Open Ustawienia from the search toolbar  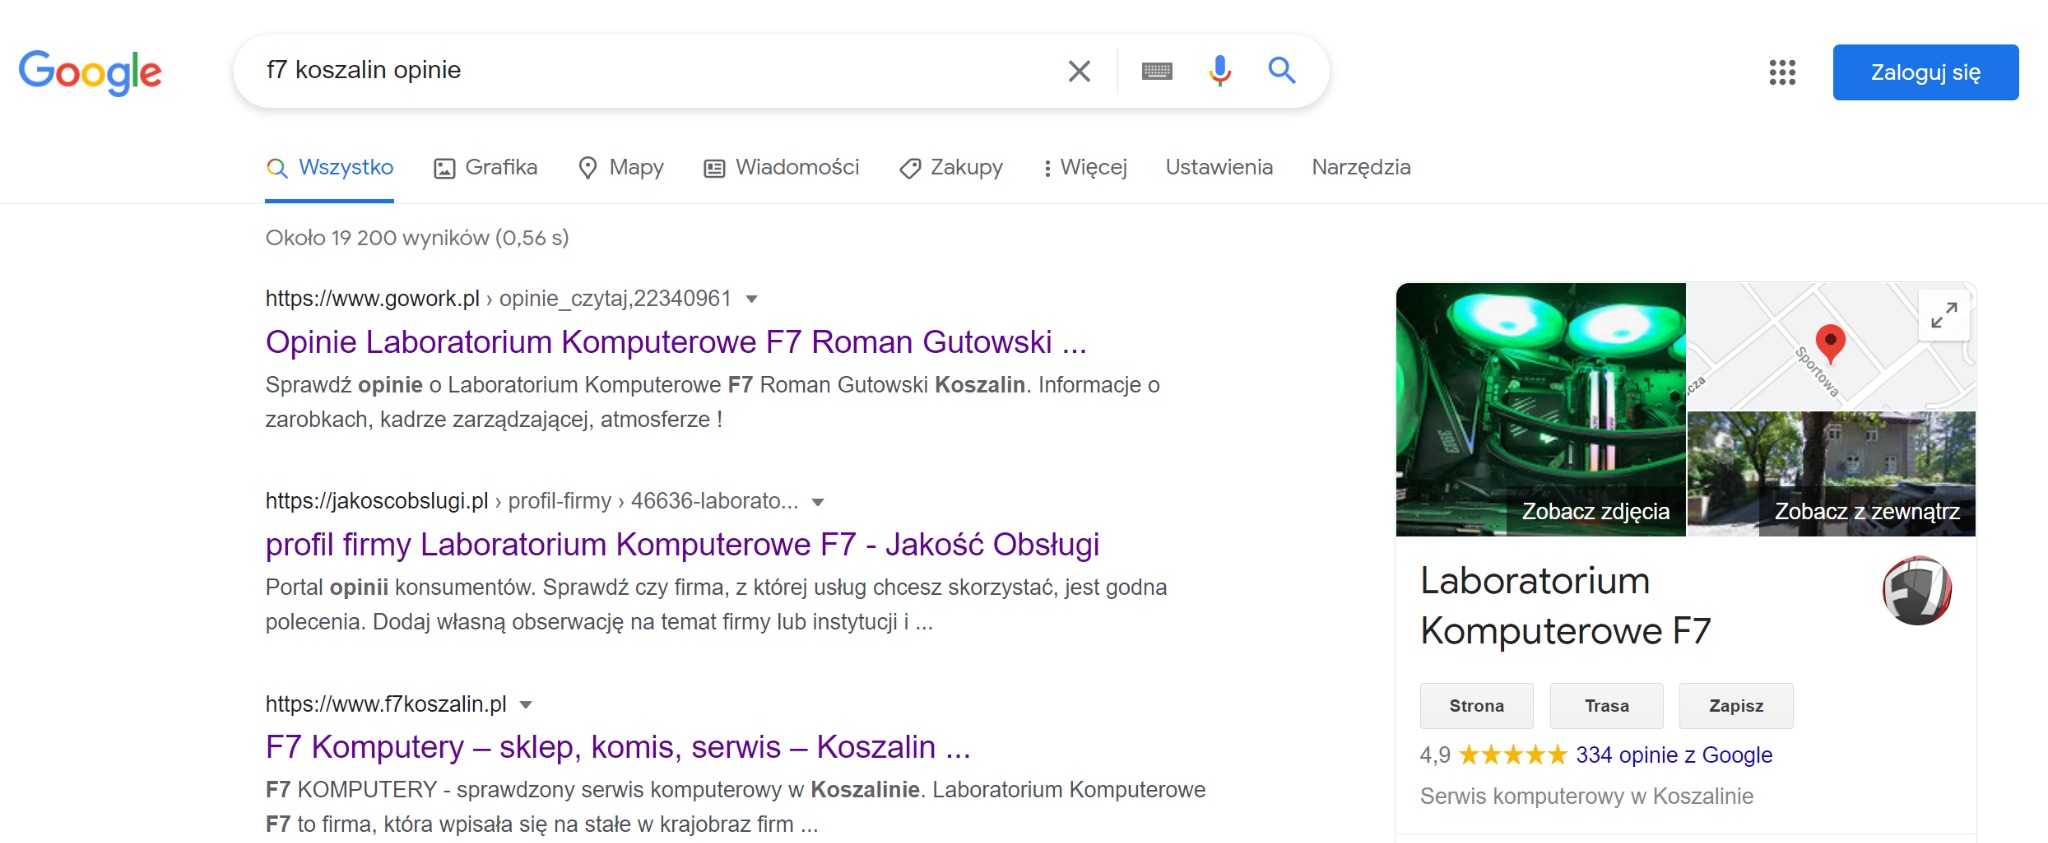point(1218,167)
